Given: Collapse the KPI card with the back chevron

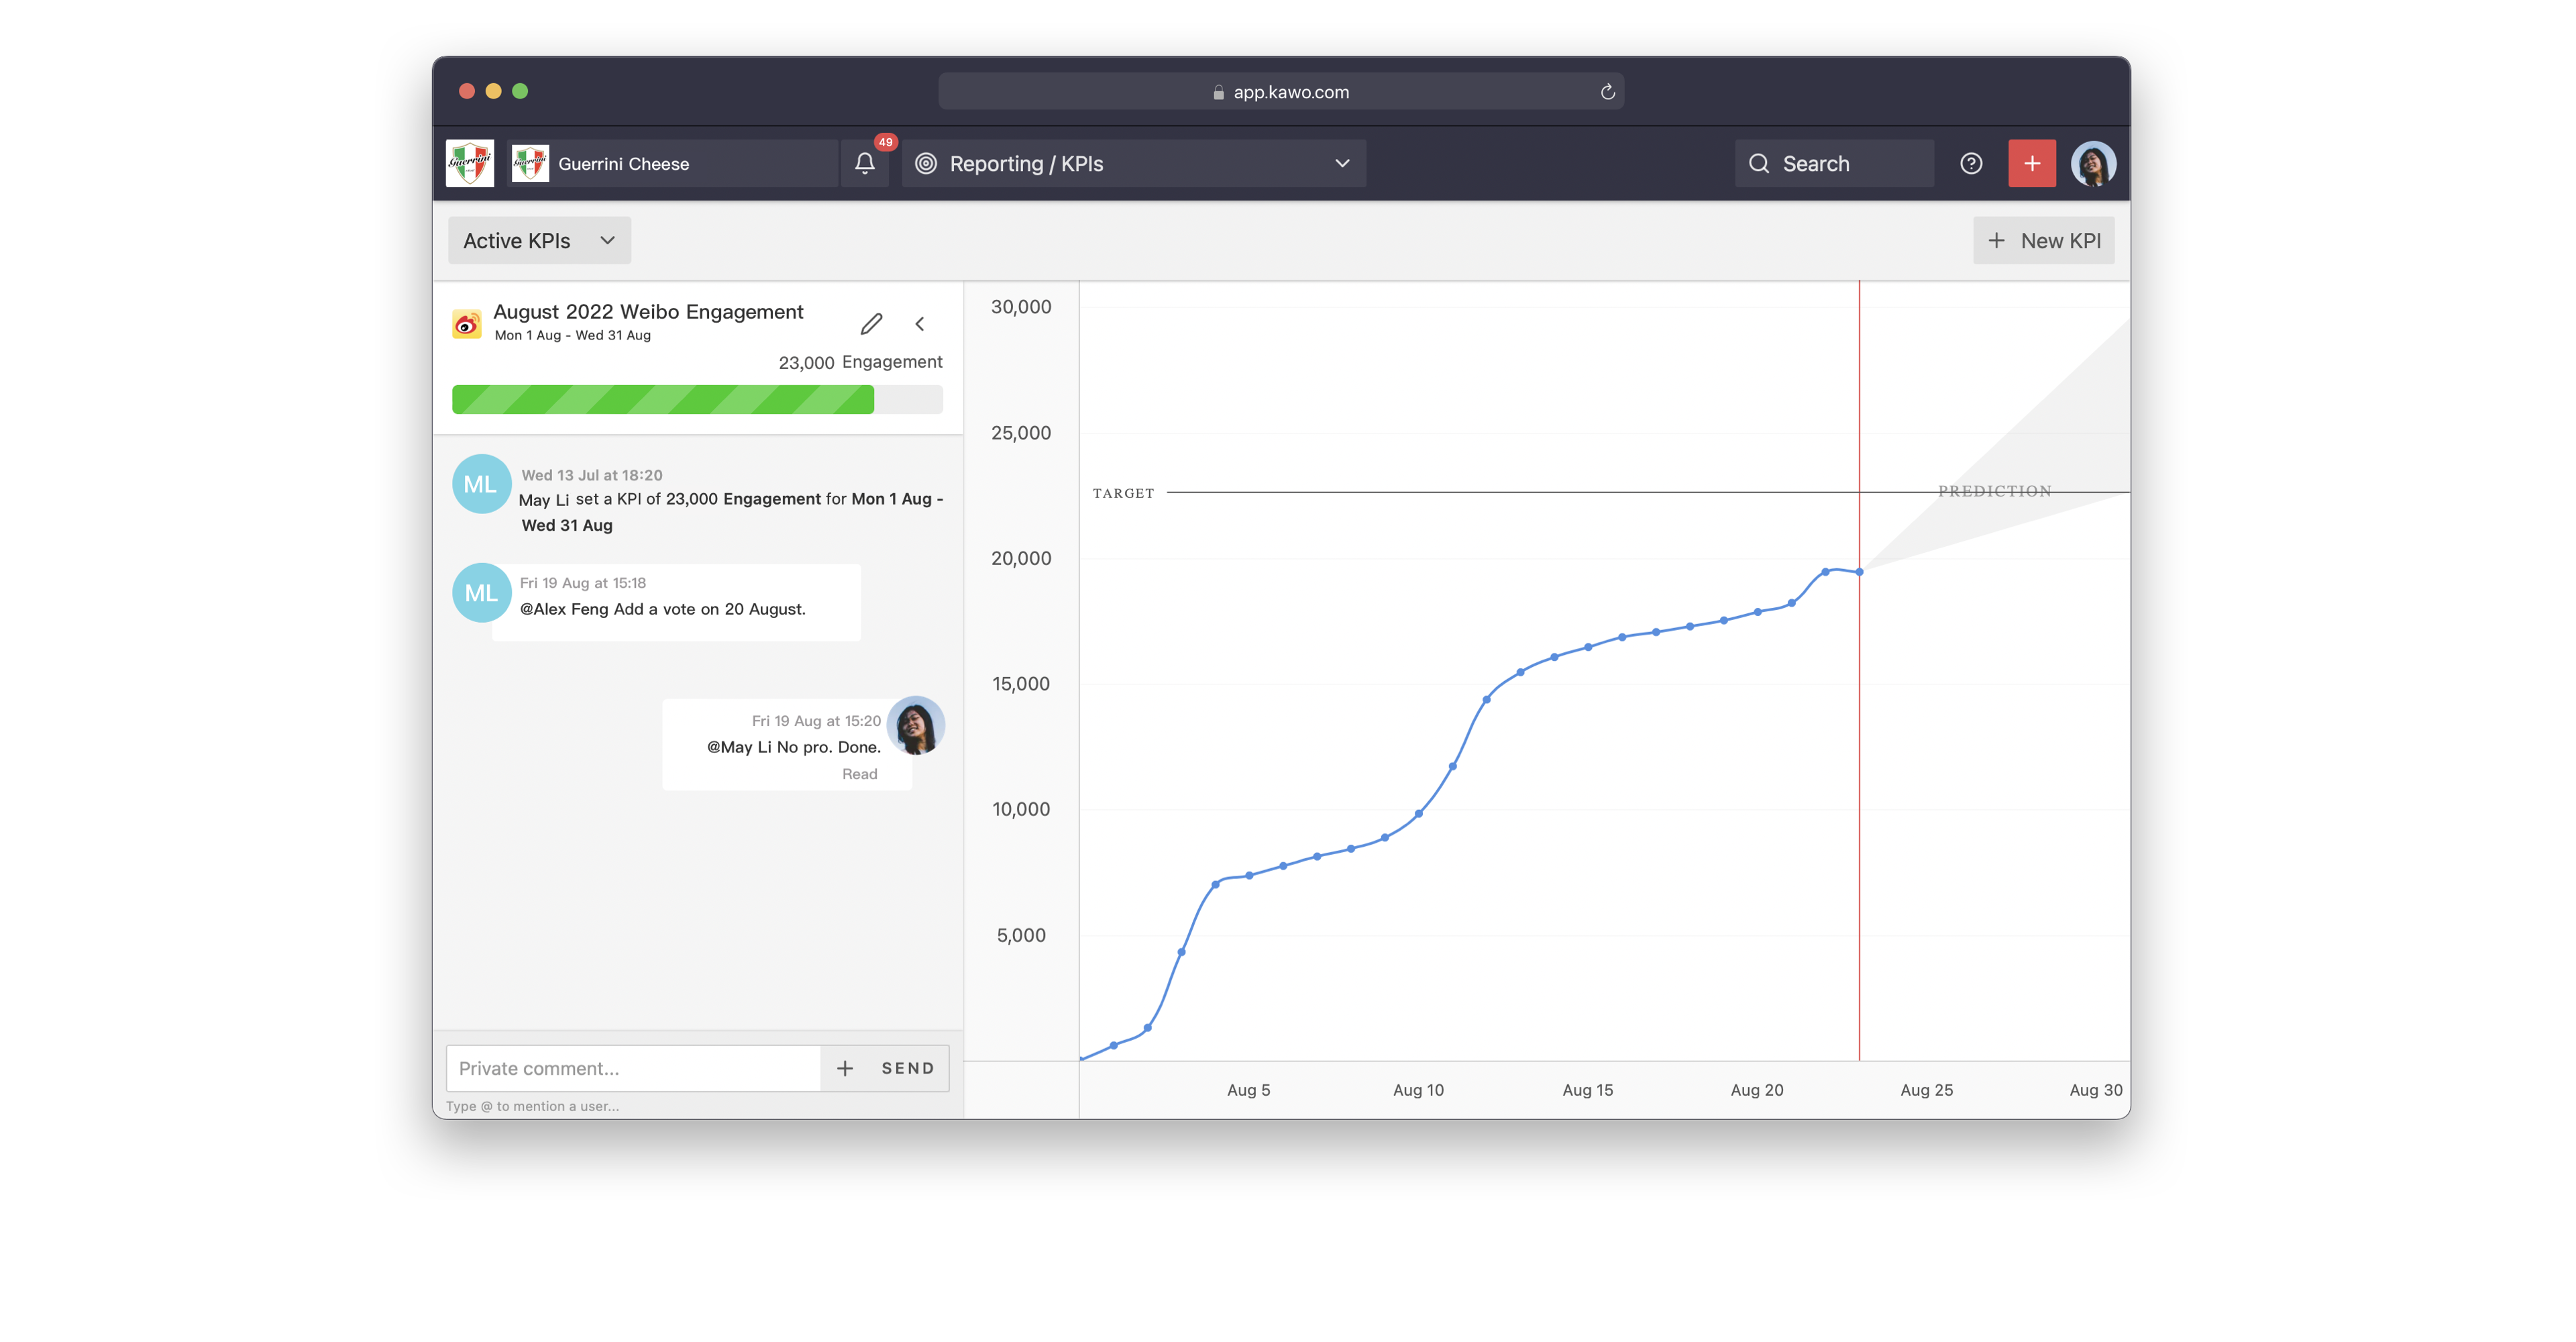Looking at the screenshot, I should pos(919,323).
